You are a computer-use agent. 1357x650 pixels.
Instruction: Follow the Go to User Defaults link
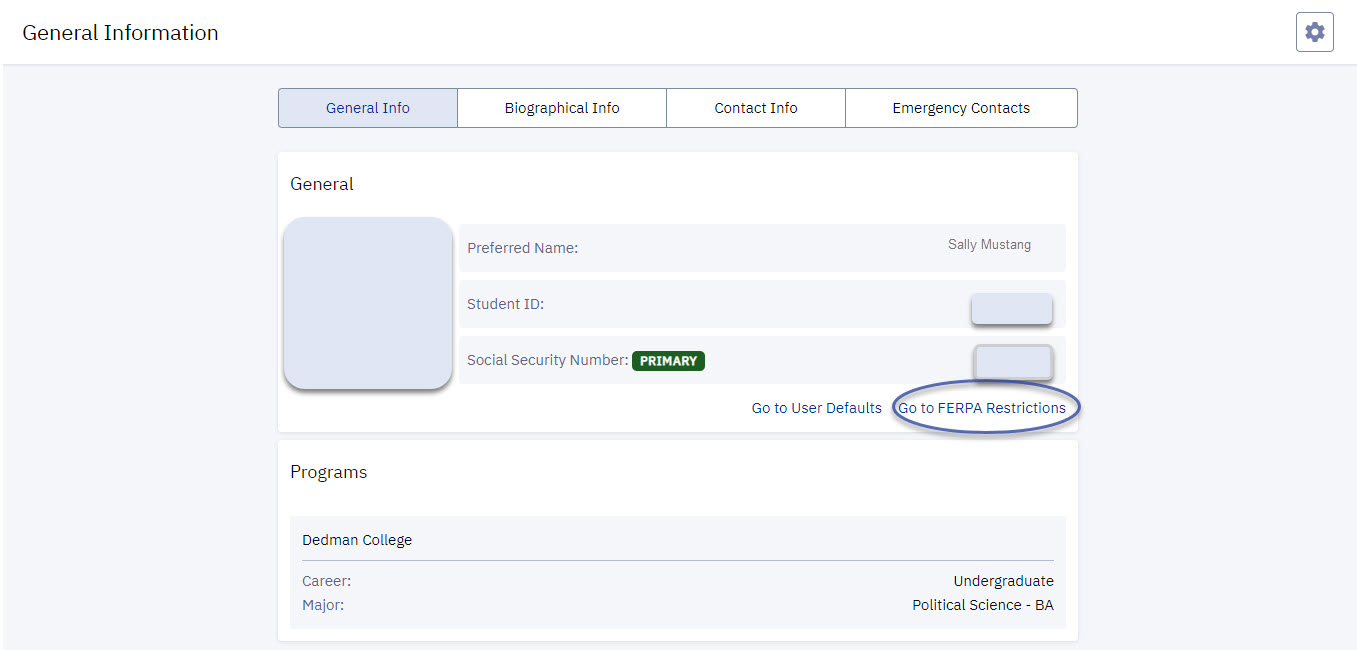[816, 408]
